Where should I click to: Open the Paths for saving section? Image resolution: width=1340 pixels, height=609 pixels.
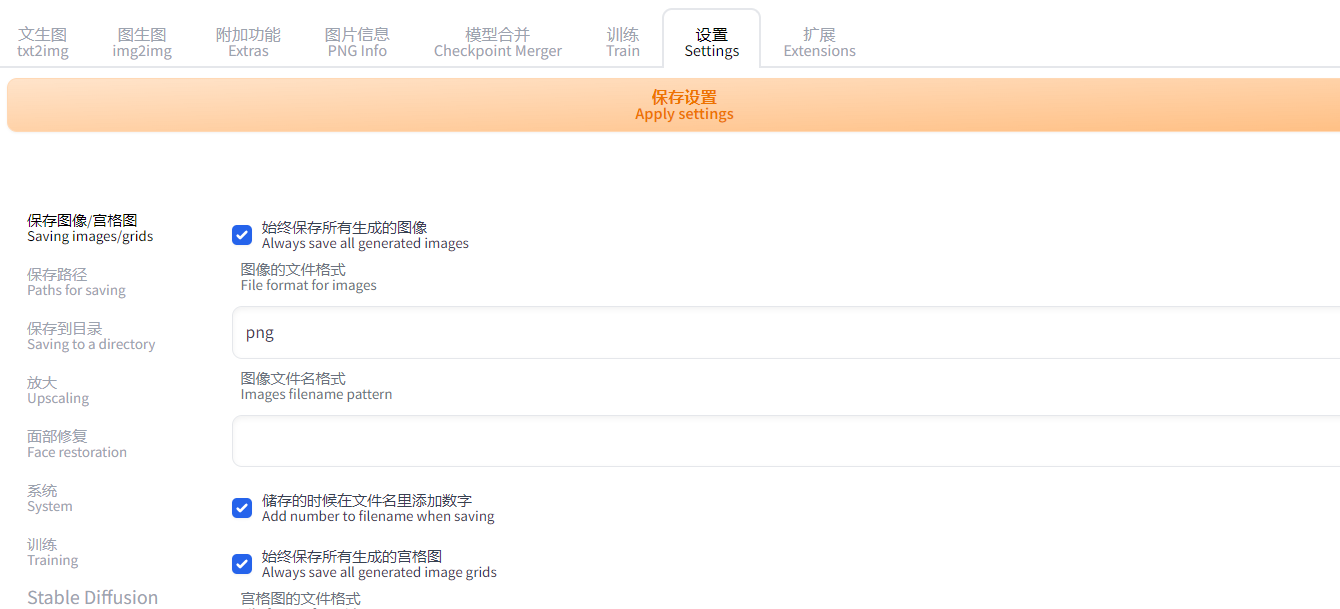[76, 282]
